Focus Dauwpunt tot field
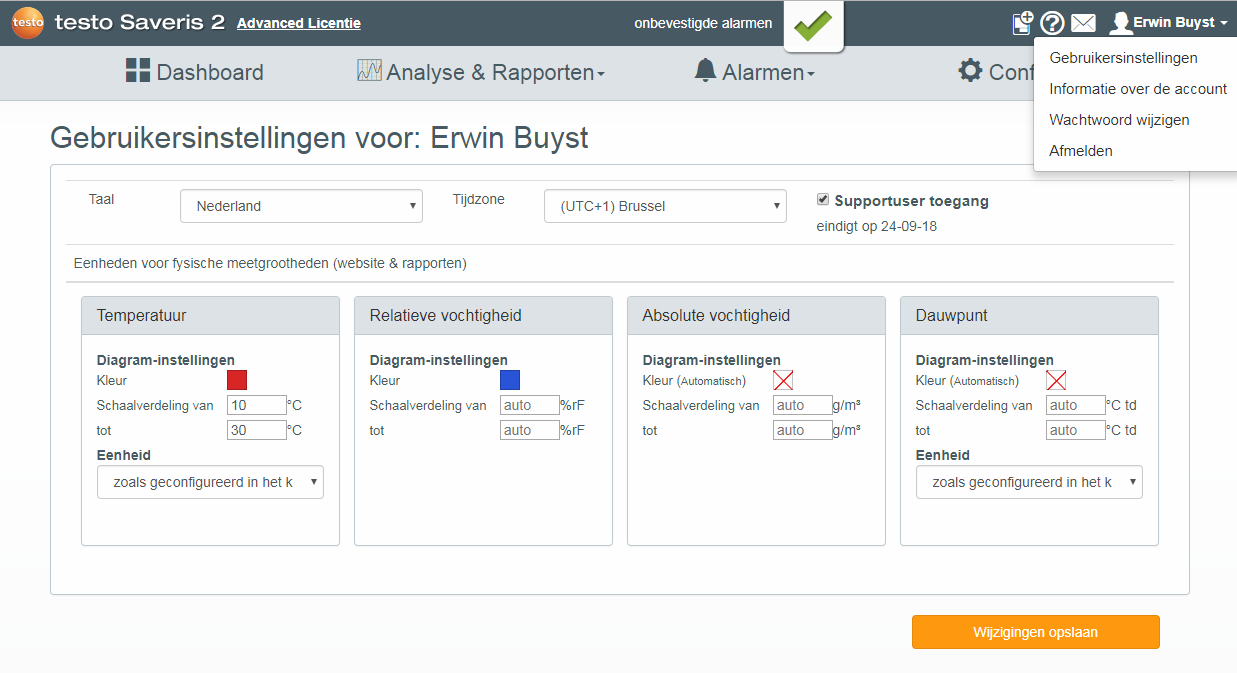 point(1076,430)
